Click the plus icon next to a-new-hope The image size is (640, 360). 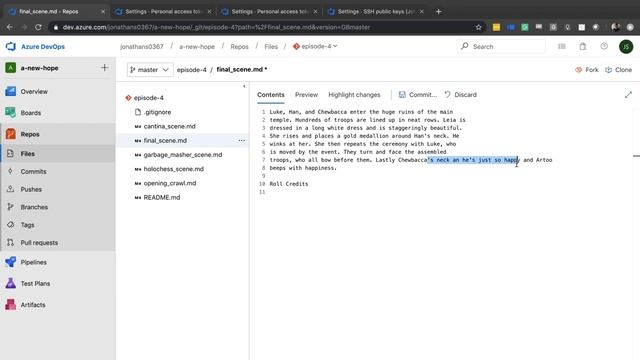tap(104, 68)
